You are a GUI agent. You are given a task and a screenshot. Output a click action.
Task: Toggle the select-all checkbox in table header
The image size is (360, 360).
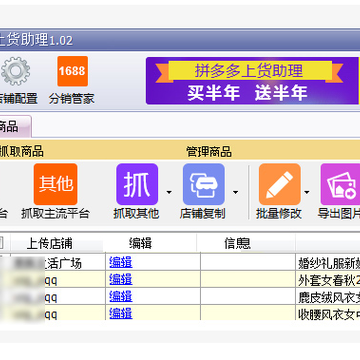coord(1,244)
